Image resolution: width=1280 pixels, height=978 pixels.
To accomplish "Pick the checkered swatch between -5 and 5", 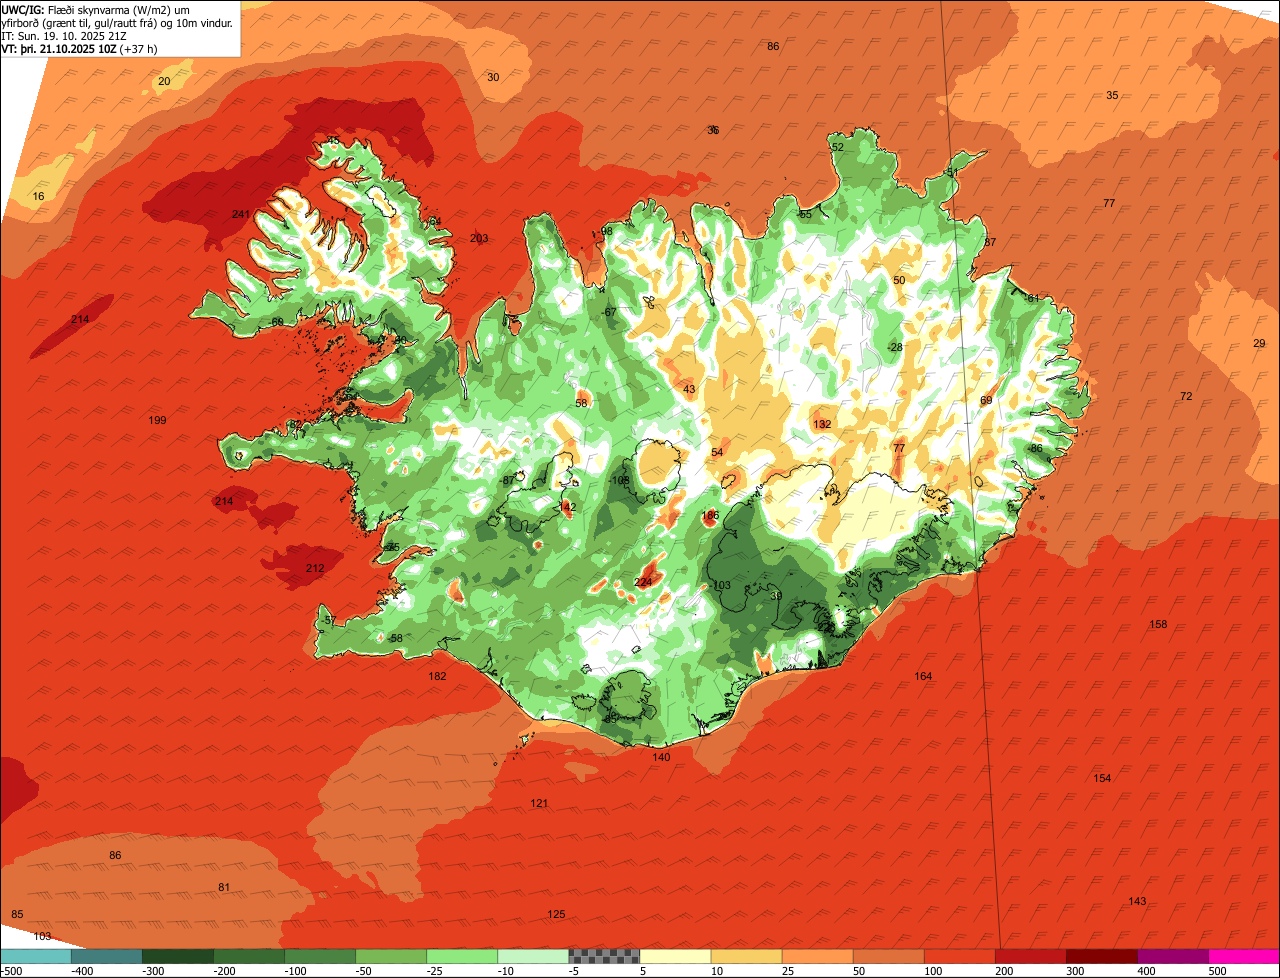I will (604, 956).
